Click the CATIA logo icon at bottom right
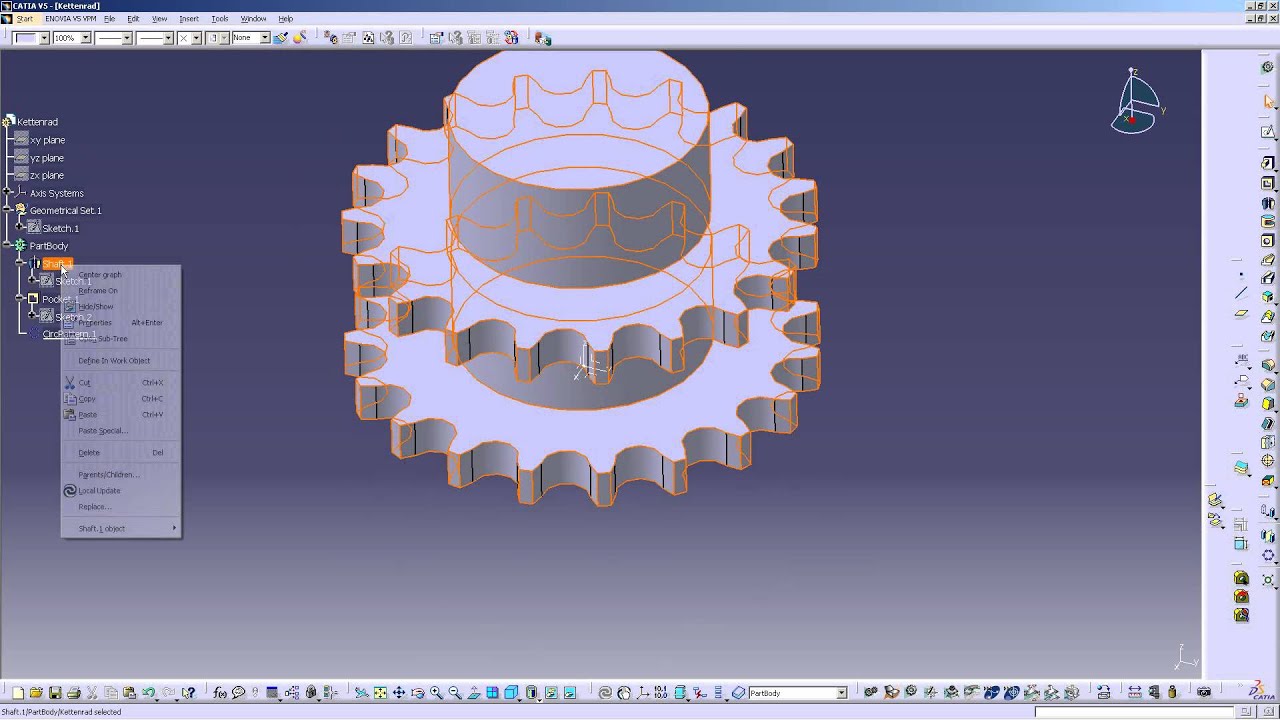This screenshot has width=1280, height=720. pos(1260,690)
